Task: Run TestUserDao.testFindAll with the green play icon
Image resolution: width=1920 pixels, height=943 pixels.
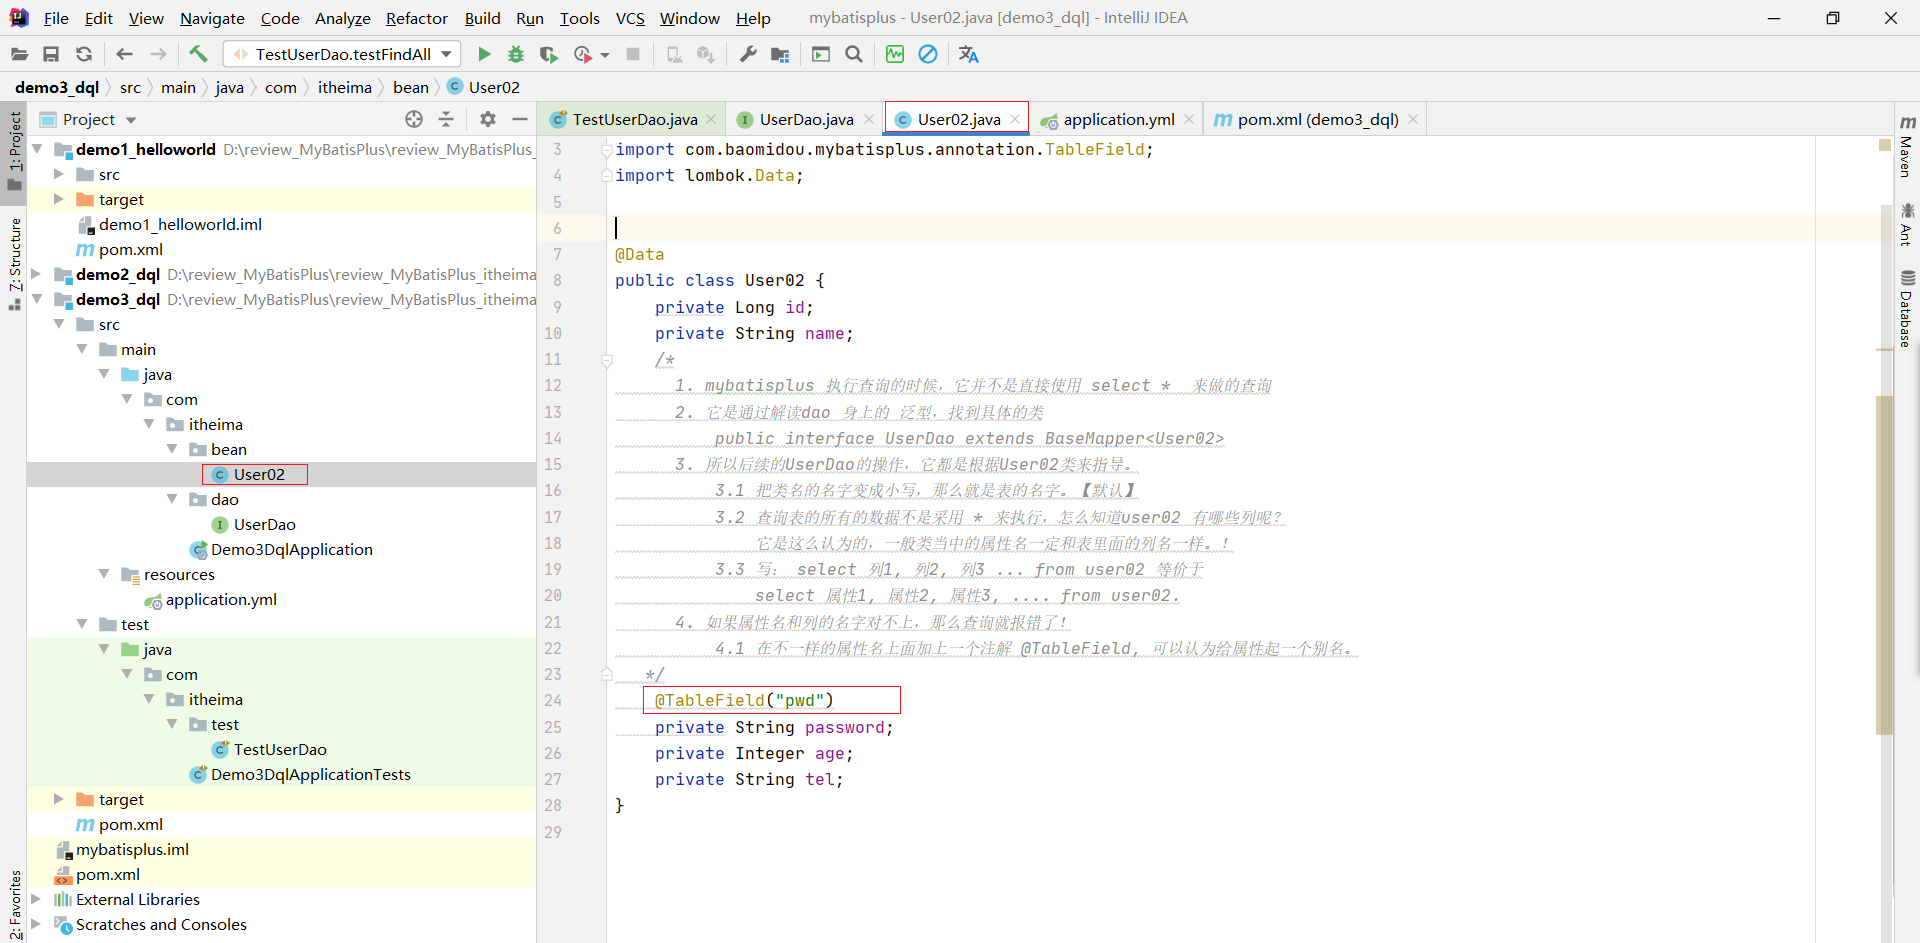Action: (484, 54)
